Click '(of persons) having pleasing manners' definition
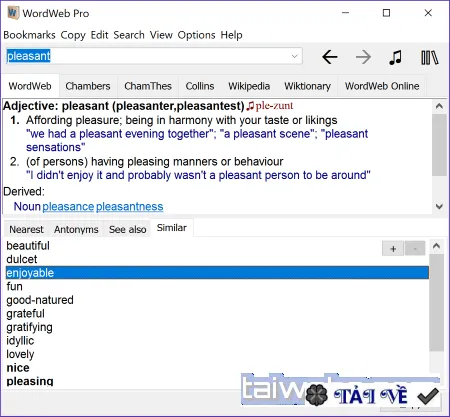The image size is (450, 417). point(155,162)
